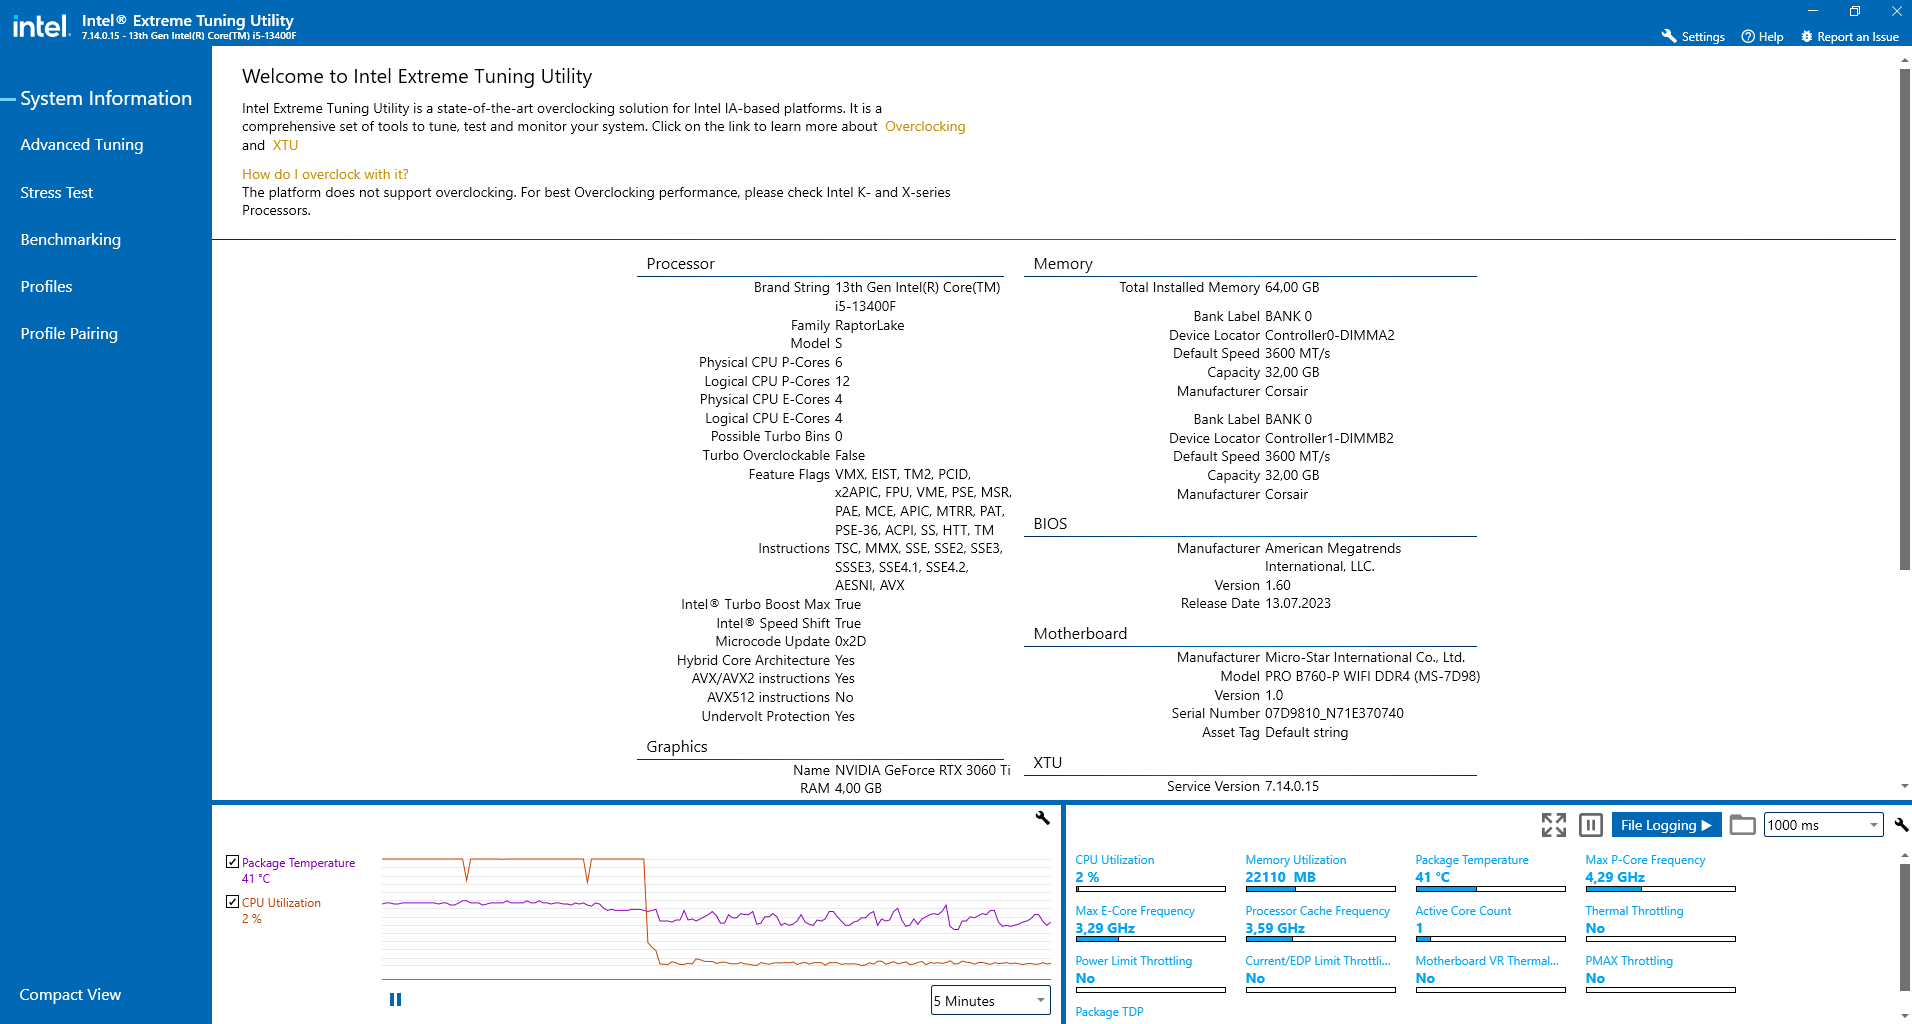This screenshot has height=1024, width=1912.
Task: Click Package Temperature monitor bar
Action: [1490, 889]
